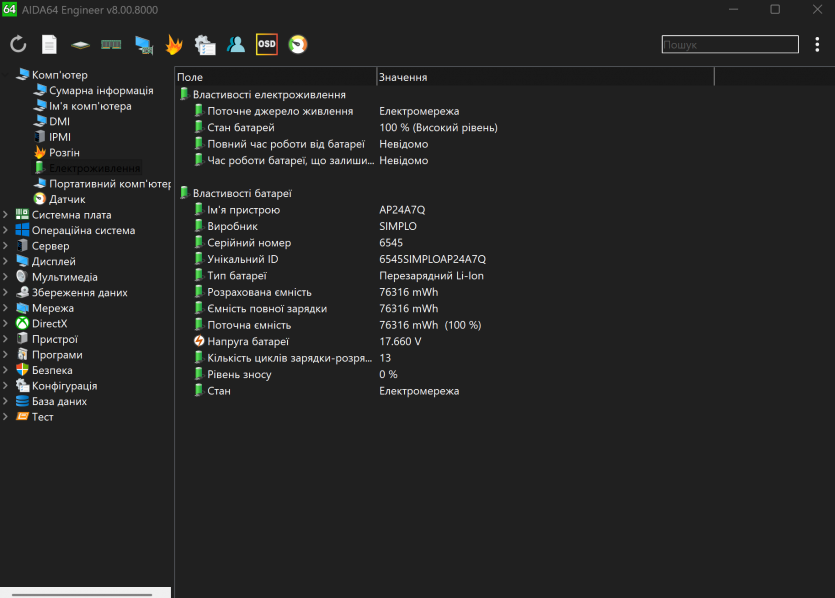Select the Напруга батареї row

click(x=248, y=342)
